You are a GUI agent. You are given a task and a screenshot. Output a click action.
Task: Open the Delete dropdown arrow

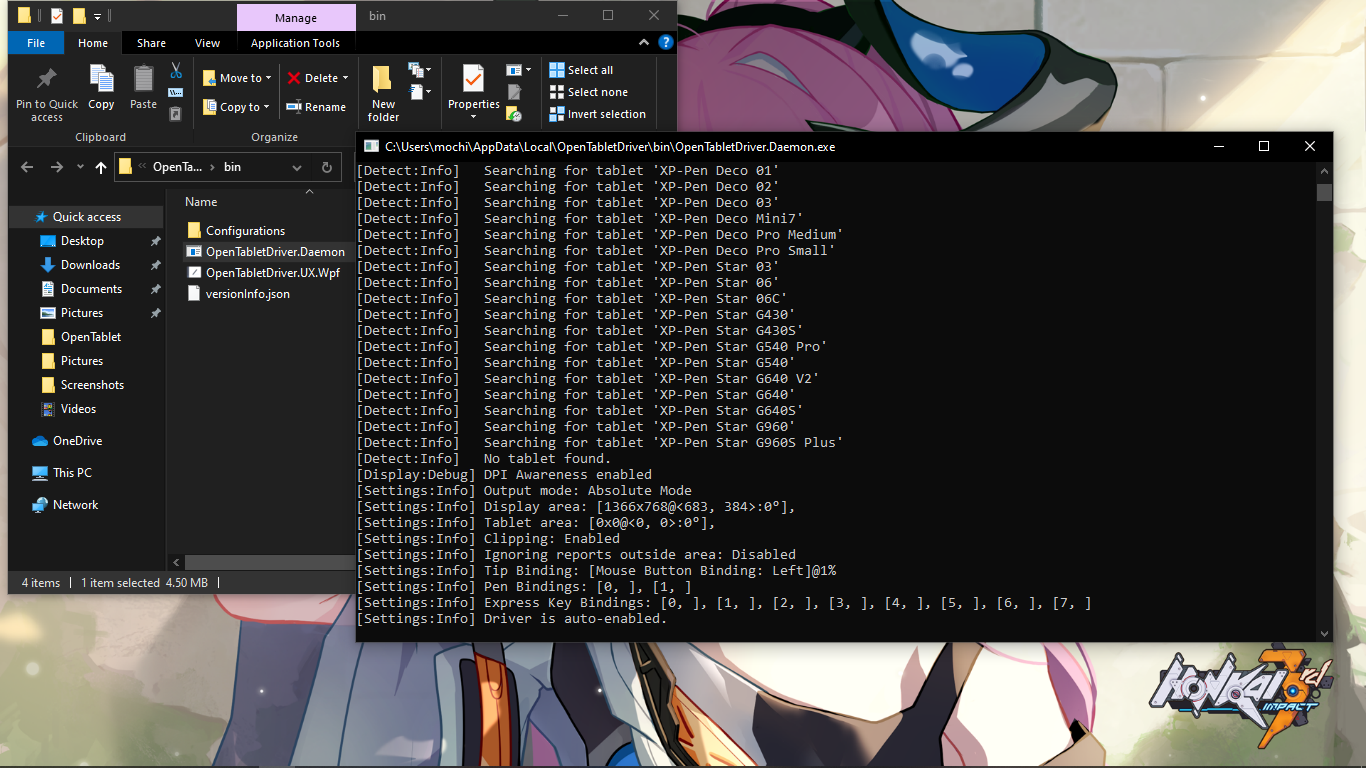(345, 77)
